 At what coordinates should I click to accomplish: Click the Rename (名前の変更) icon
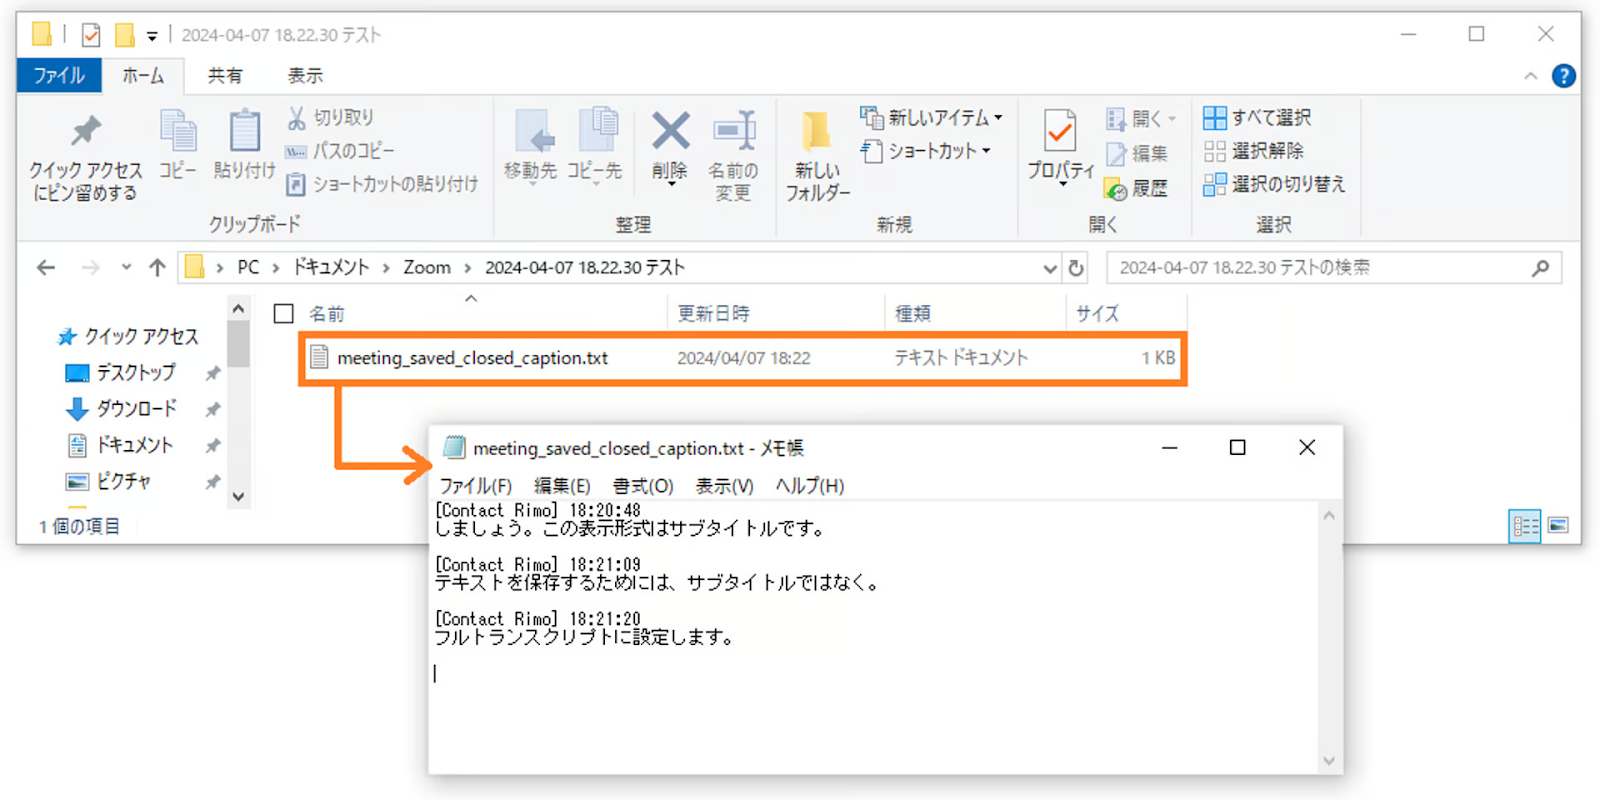click(733, 132)
